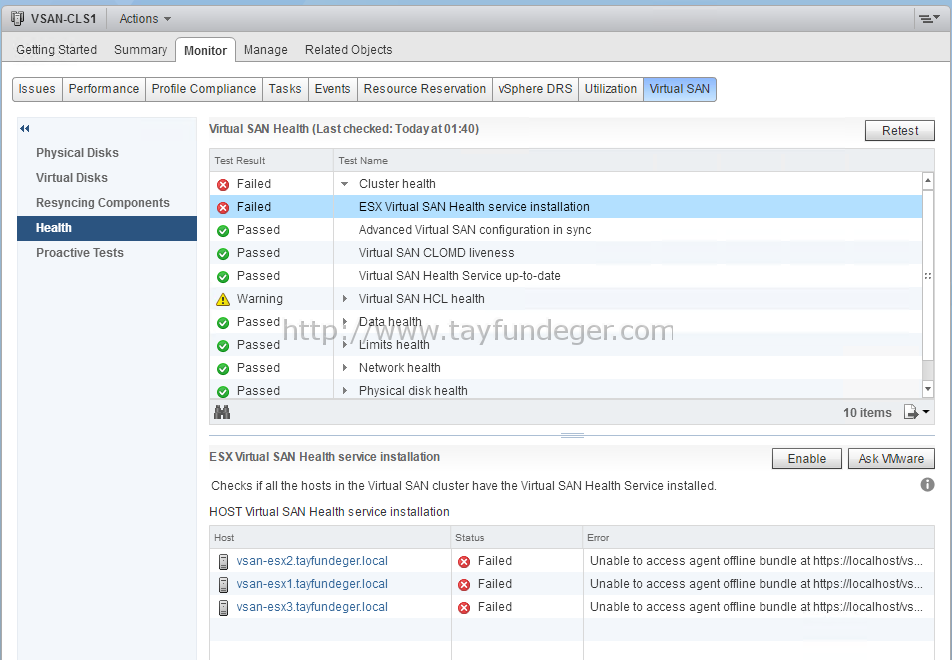Open the Events sub-tab
952x660 pixels.
click(x=333, y=89)
